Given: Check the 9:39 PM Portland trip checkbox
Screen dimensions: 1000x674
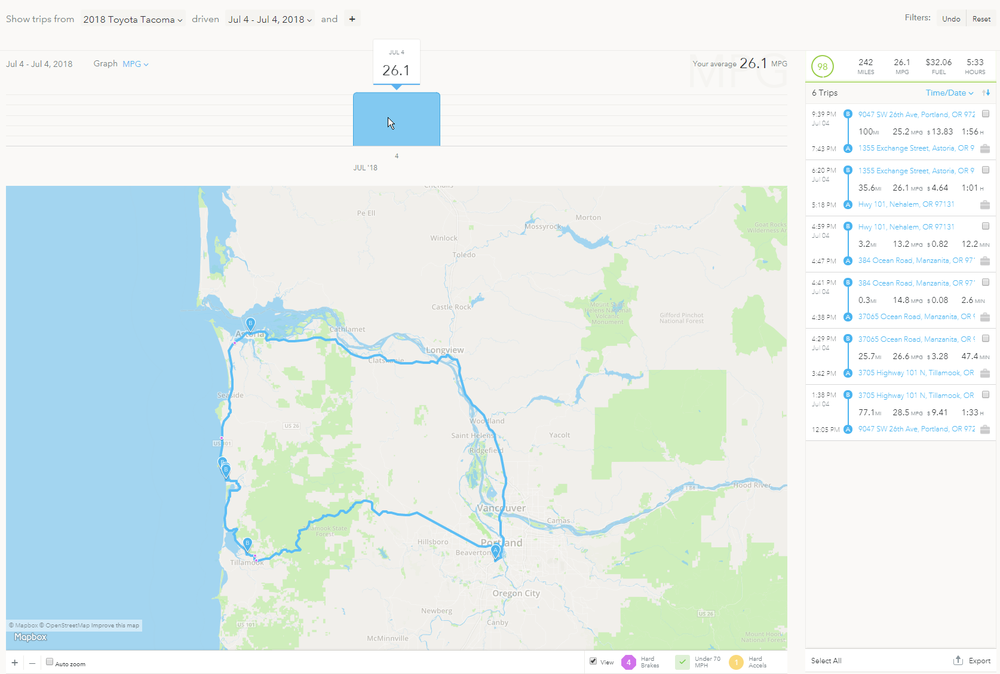Looking at the screenshot, I should click(x=985, y=114).
